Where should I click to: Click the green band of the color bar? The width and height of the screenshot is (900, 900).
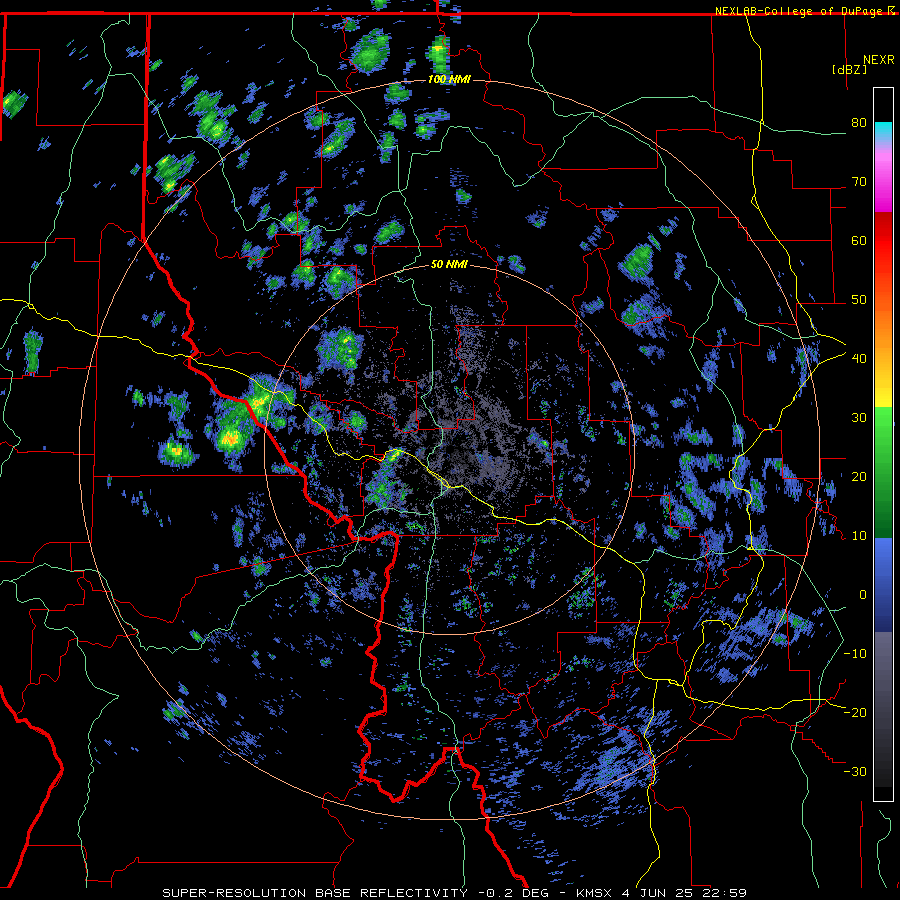pos(883,472)
